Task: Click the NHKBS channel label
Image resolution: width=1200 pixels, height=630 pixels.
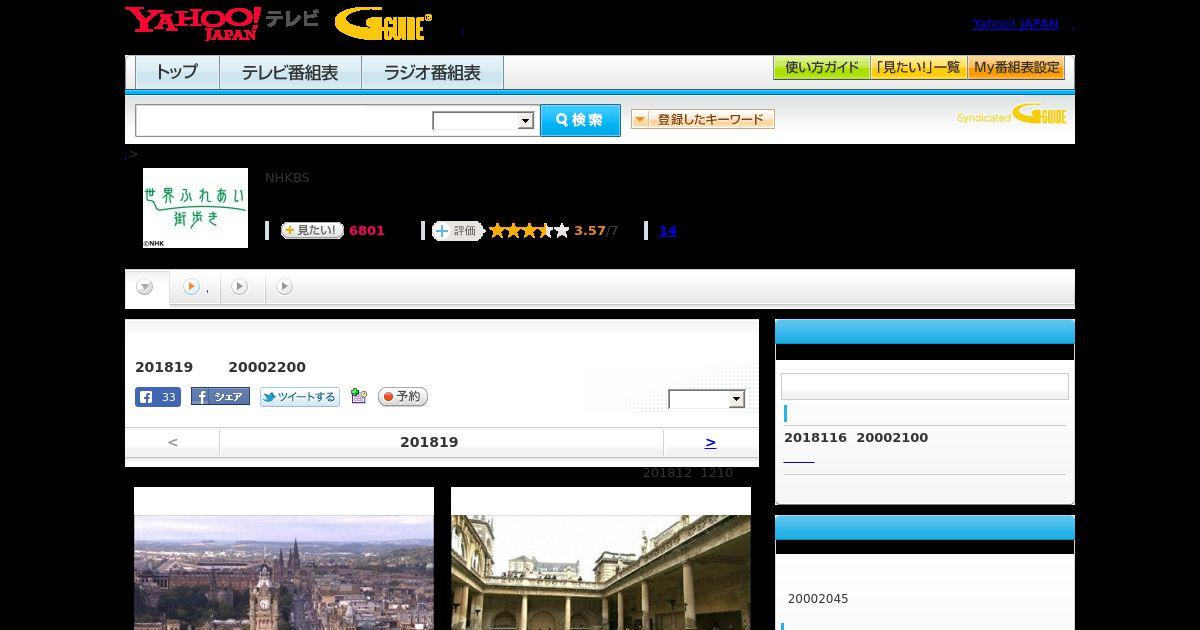Action: (x=287, y=178)
